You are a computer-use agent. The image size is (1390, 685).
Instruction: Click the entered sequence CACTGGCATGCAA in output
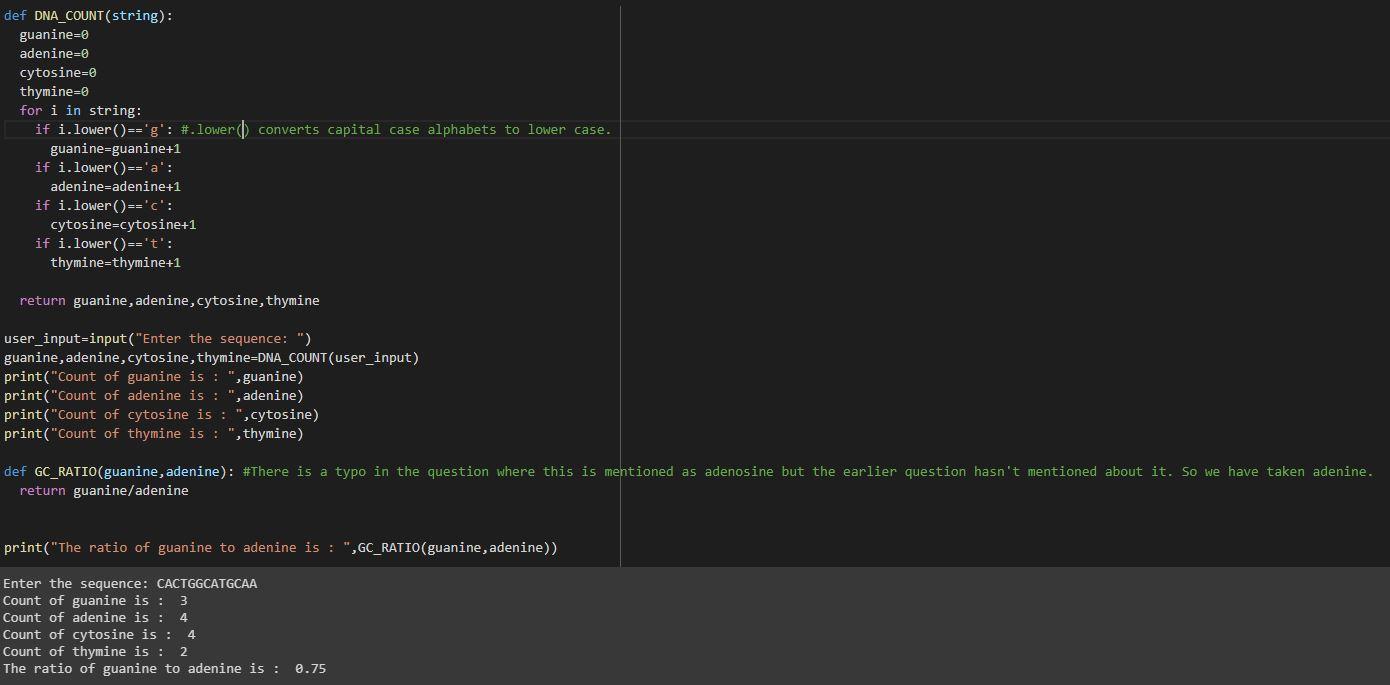pos(206,584)
